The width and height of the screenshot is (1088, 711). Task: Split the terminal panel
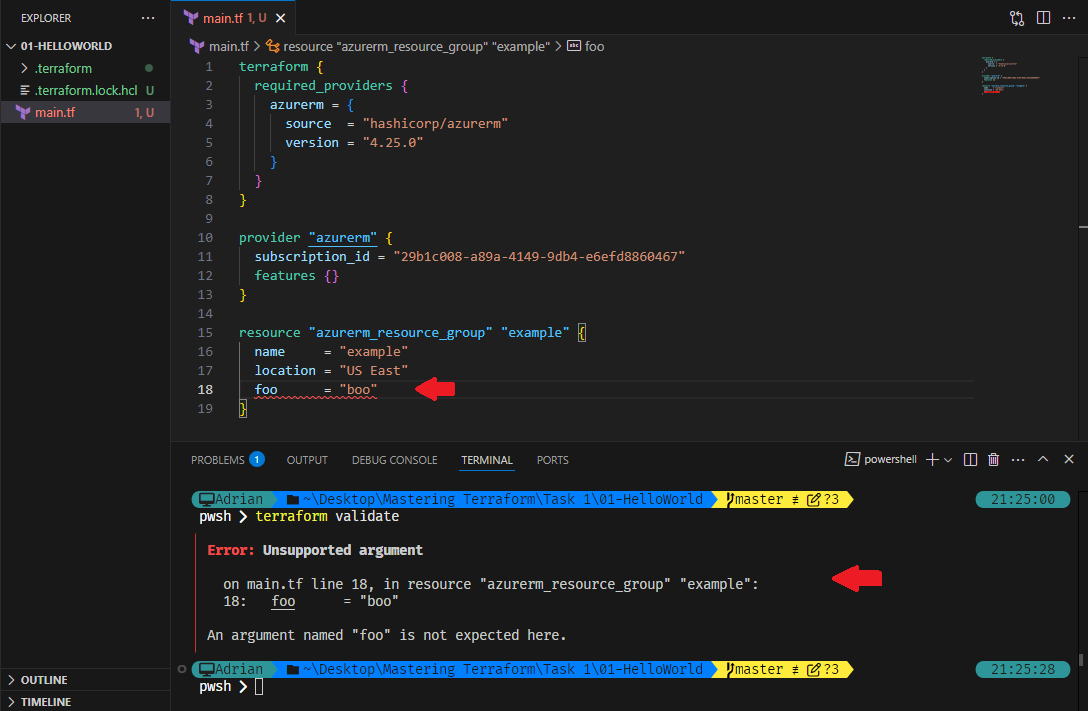[970, 459]
